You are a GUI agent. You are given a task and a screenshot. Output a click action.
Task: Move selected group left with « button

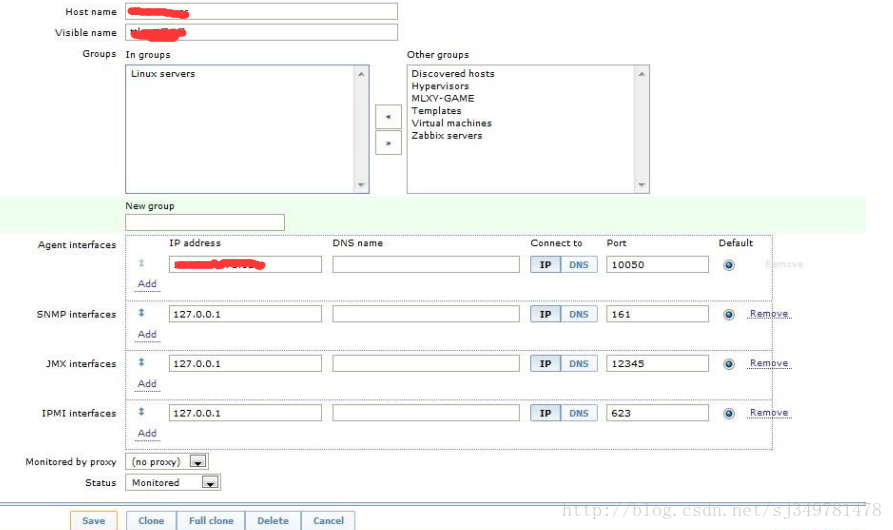tap(388, 117)
